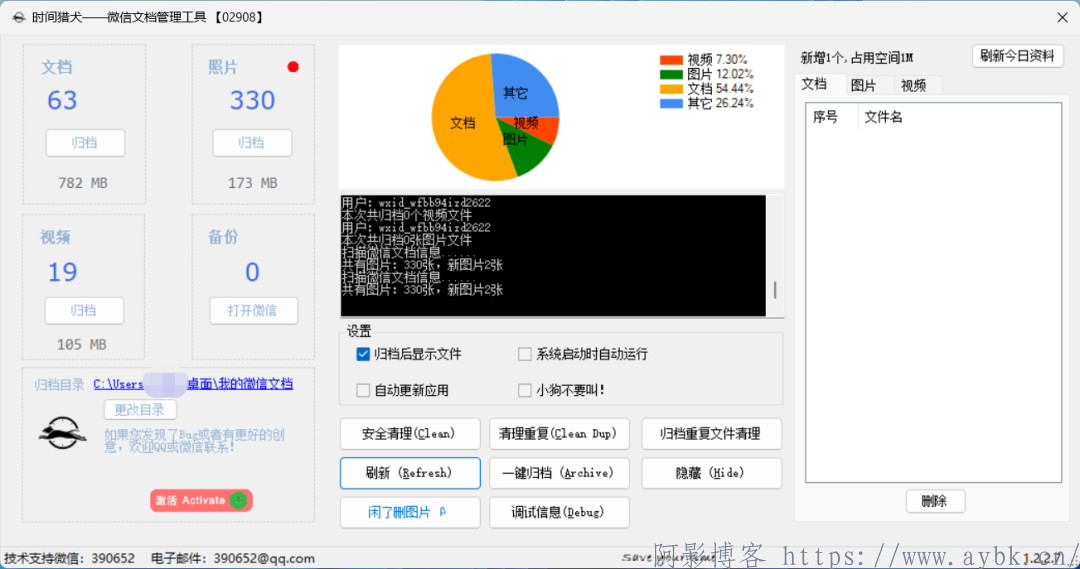Screen dimensions: 1080x569
Task: Click the photo count 330
Action: 252,101
